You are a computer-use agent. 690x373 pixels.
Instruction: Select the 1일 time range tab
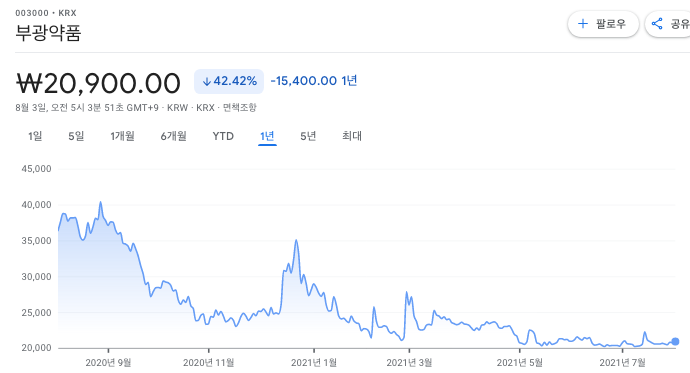pos(35,136)
